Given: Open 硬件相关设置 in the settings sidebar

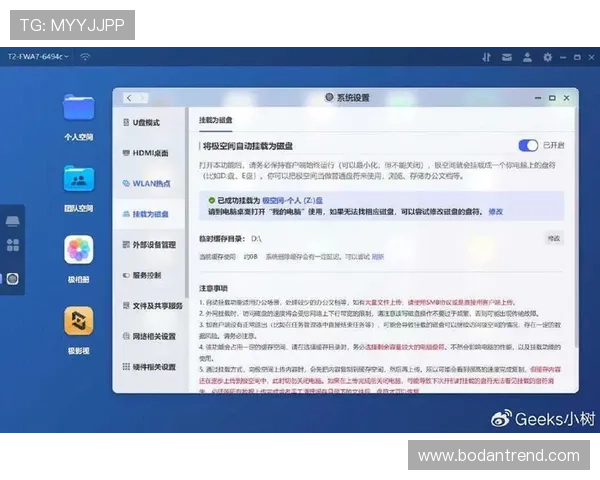Looking at the screenshot, I should coord(150,367).
